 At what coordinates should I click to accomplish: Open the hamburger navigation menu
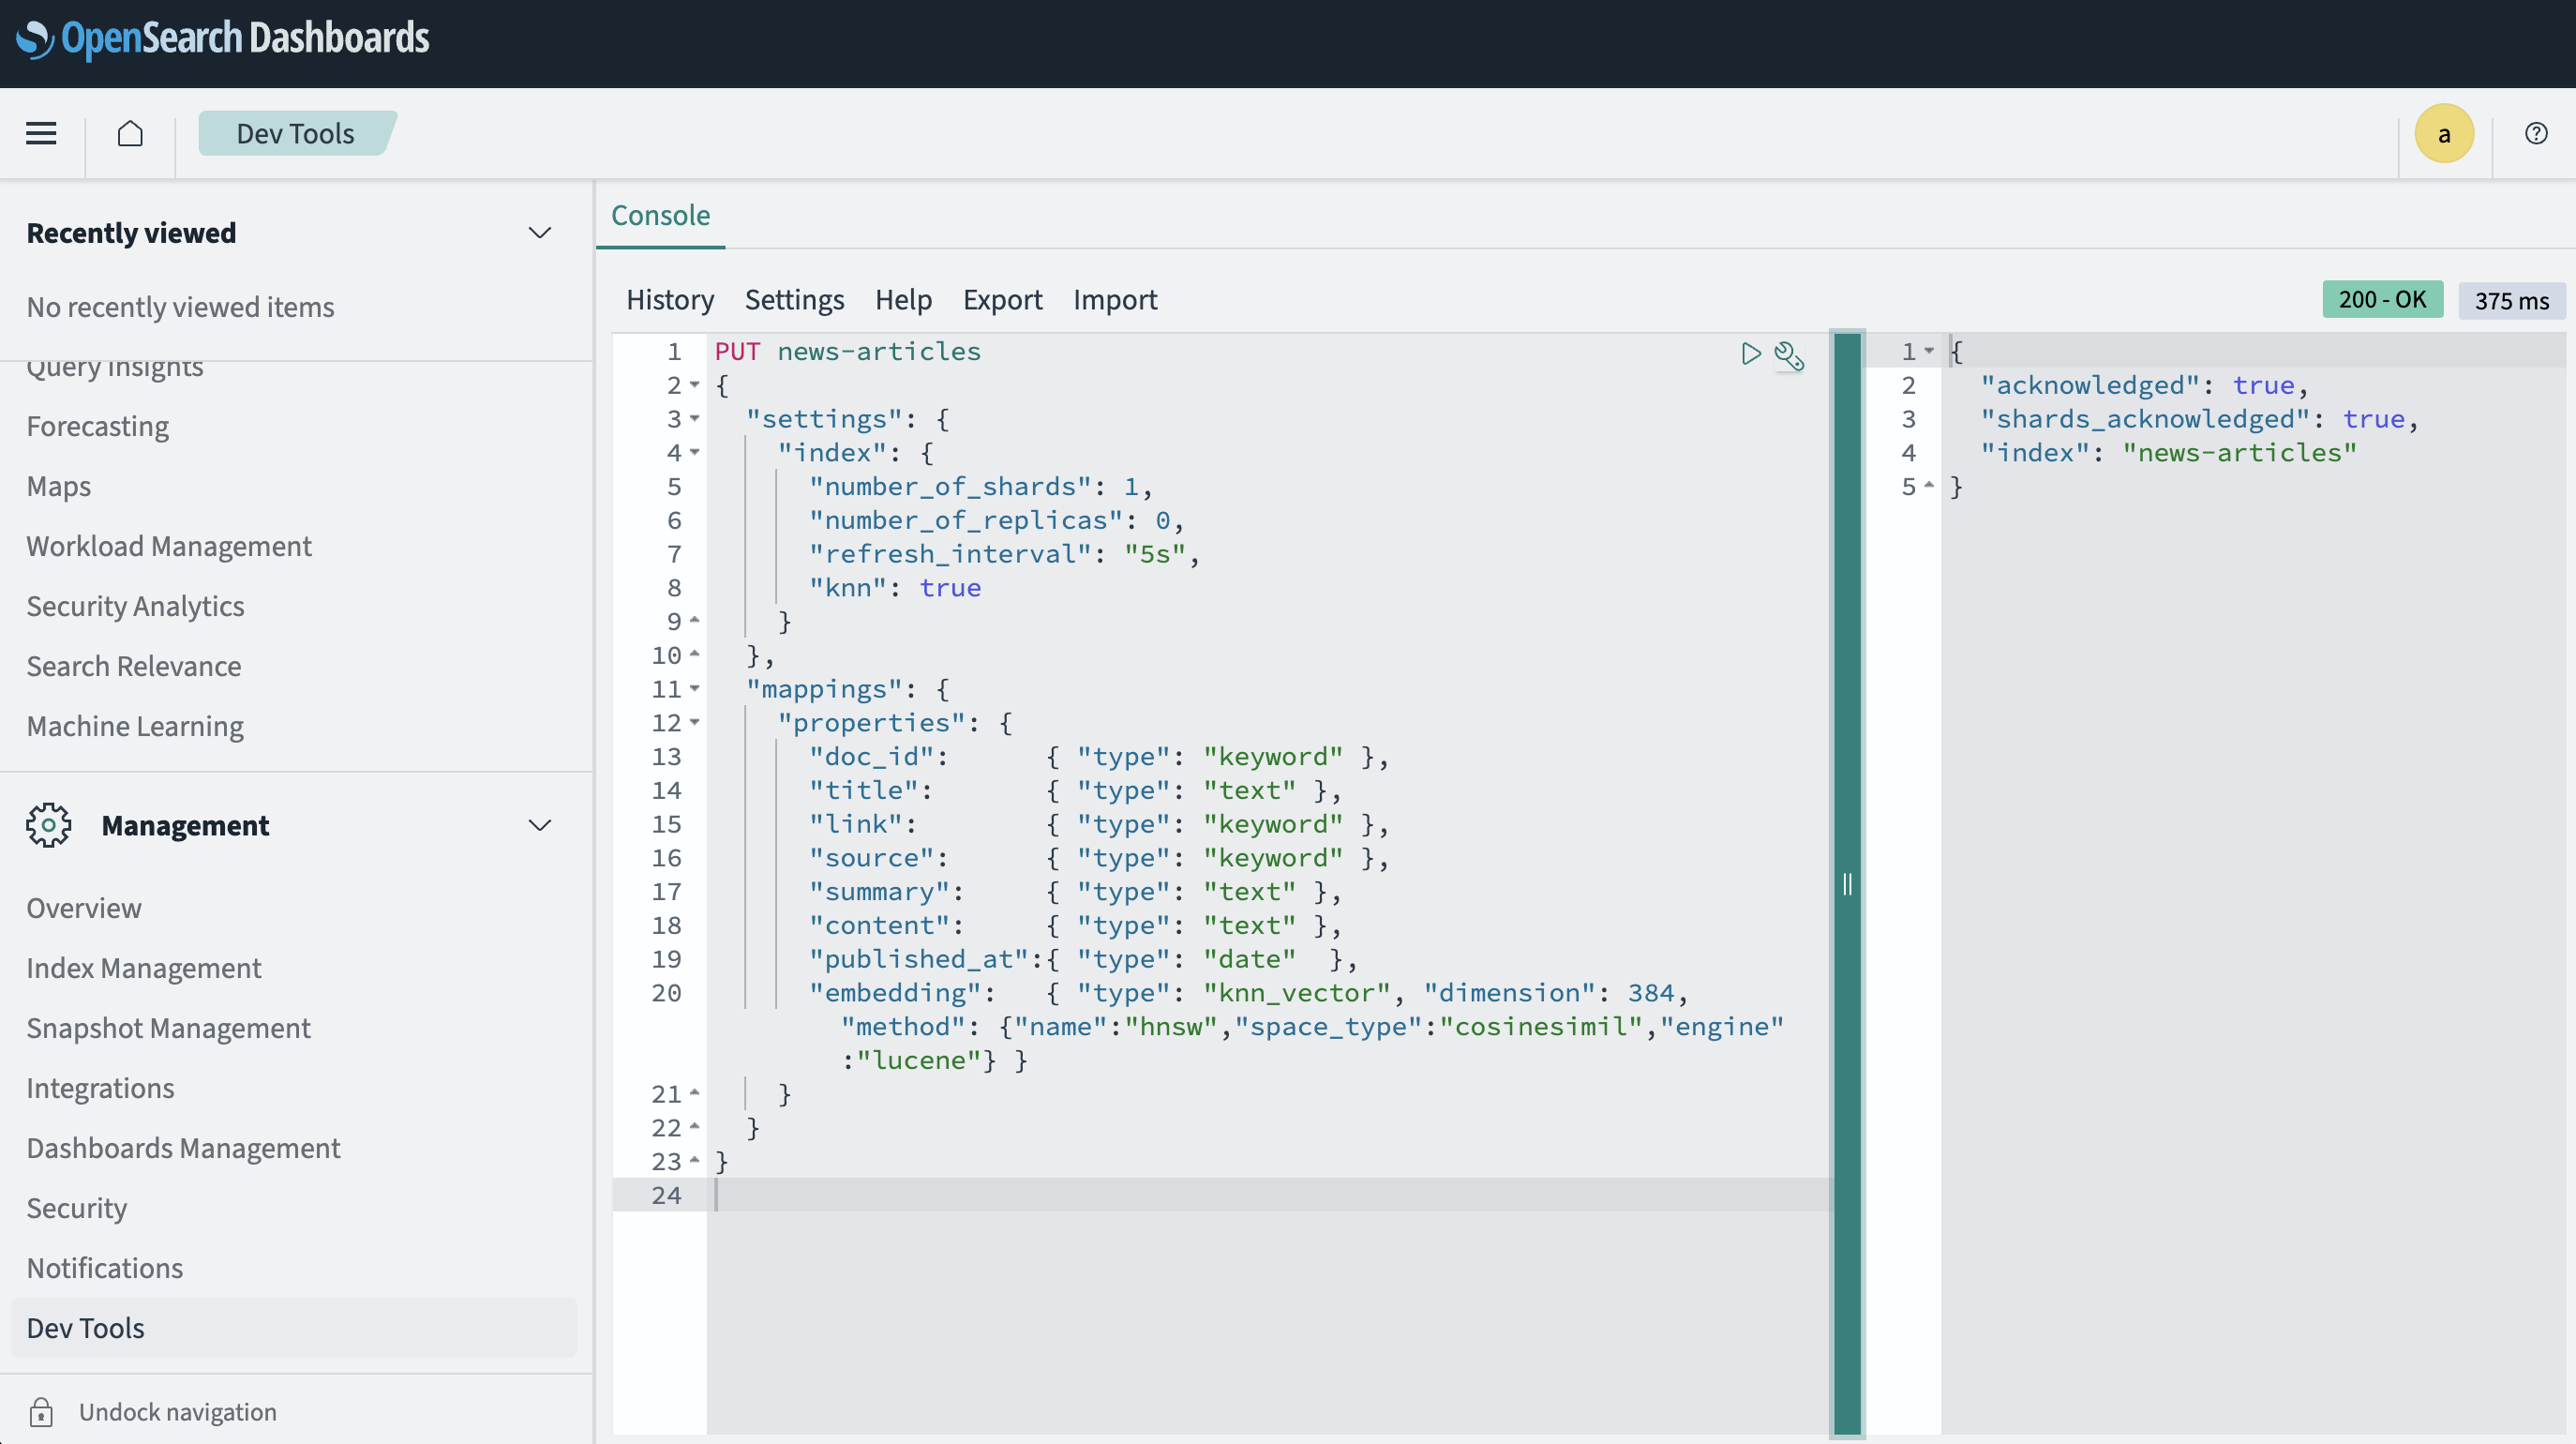point(41,133)
